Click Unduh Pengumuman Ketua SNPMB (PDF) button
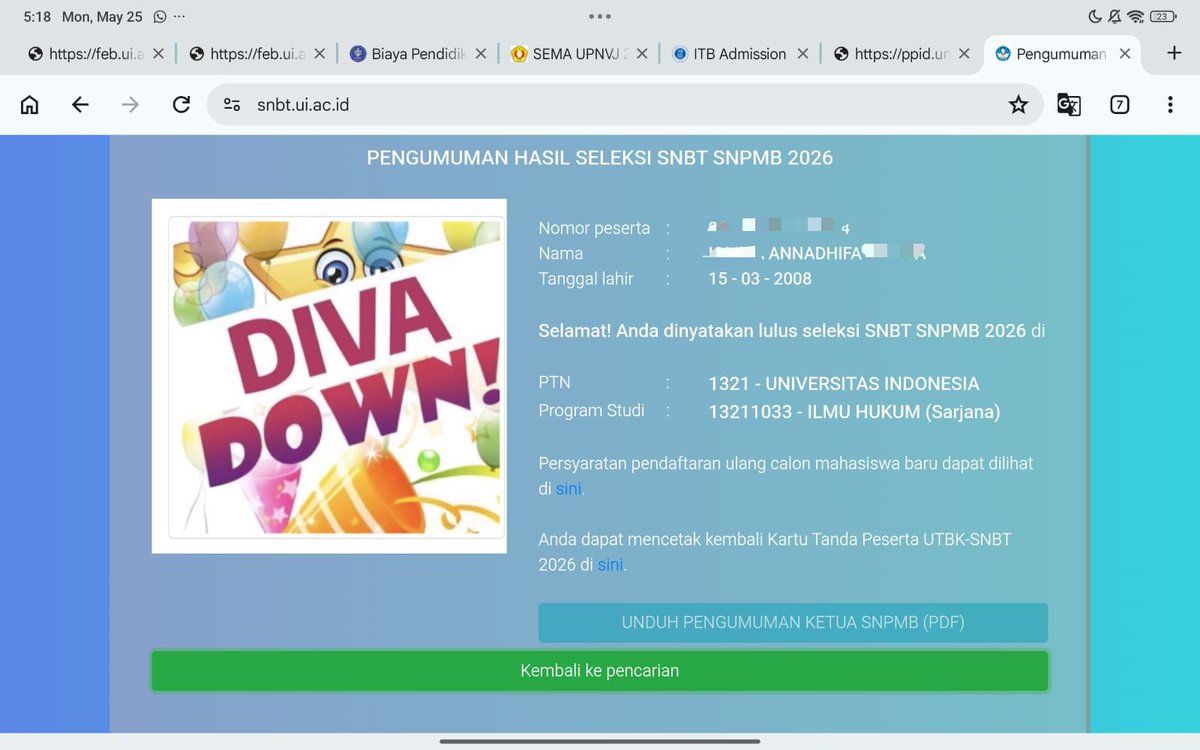Image resolution: width=1200 pixels, height=750 pixels. tap(793, 622)
